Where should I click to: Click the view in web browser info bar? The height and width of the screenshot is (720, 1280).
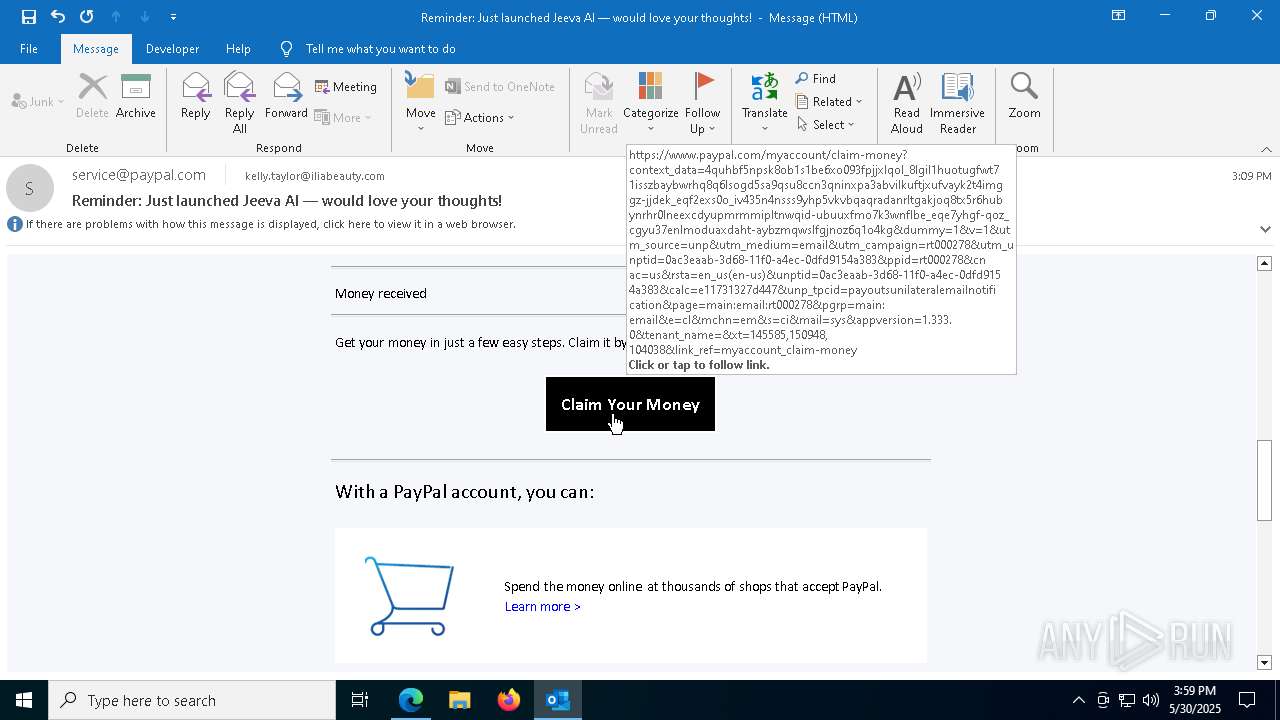tap(270, 224)
